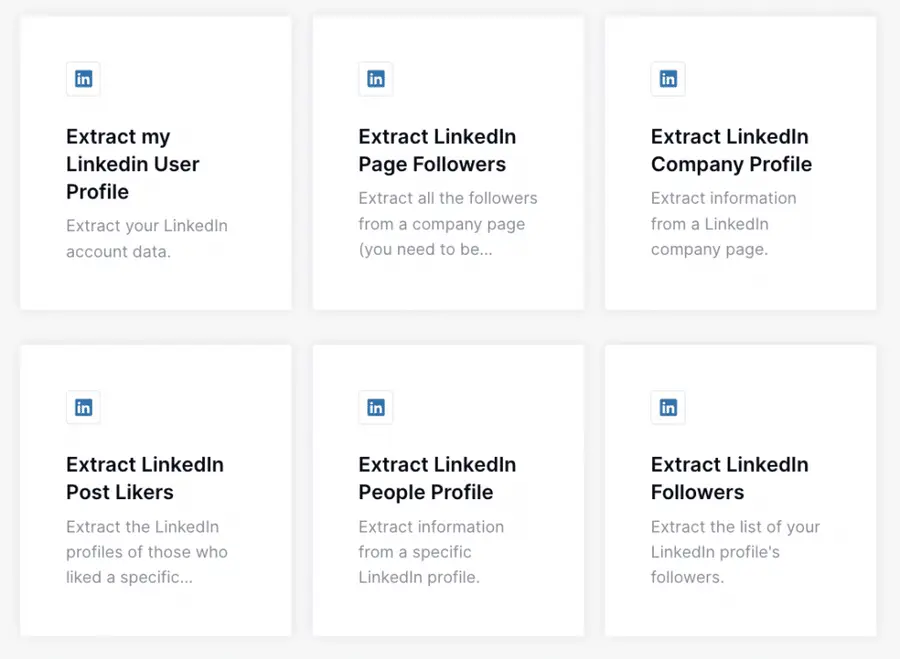Open the Extract LinkedIn People Profile tool
The height and width of the screenshot is (659, 900).
coord(436,478)
